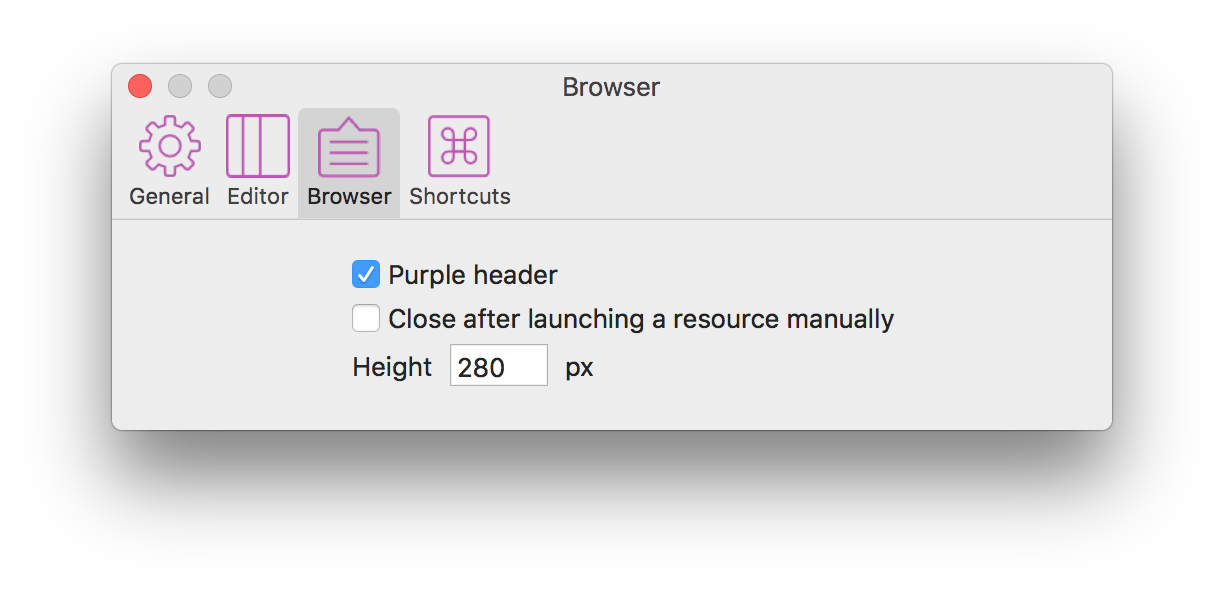1224x590 pixels.
Task: Enable Close after launching a resource checkbox
Action: [x=366, y=319]
